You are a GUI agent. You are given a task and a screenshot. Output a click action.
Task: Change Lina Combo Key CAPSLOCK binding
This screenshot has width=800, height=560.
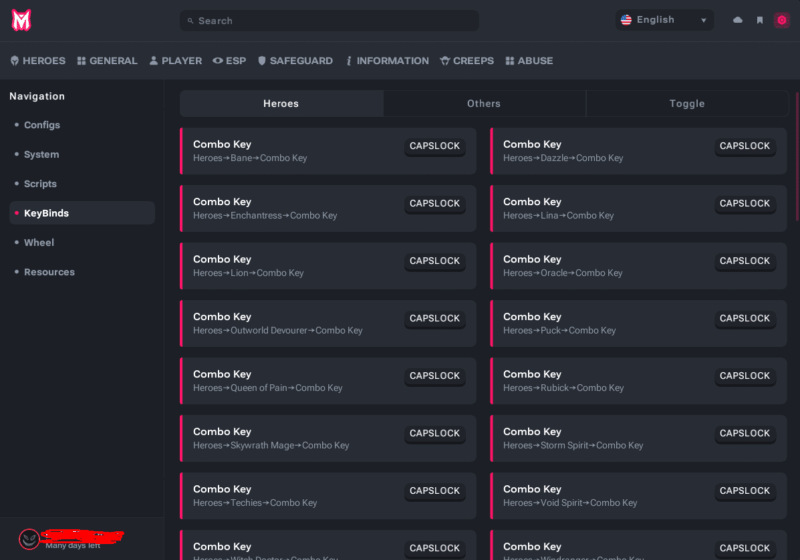pyautogui.click(x=745, y=203)
